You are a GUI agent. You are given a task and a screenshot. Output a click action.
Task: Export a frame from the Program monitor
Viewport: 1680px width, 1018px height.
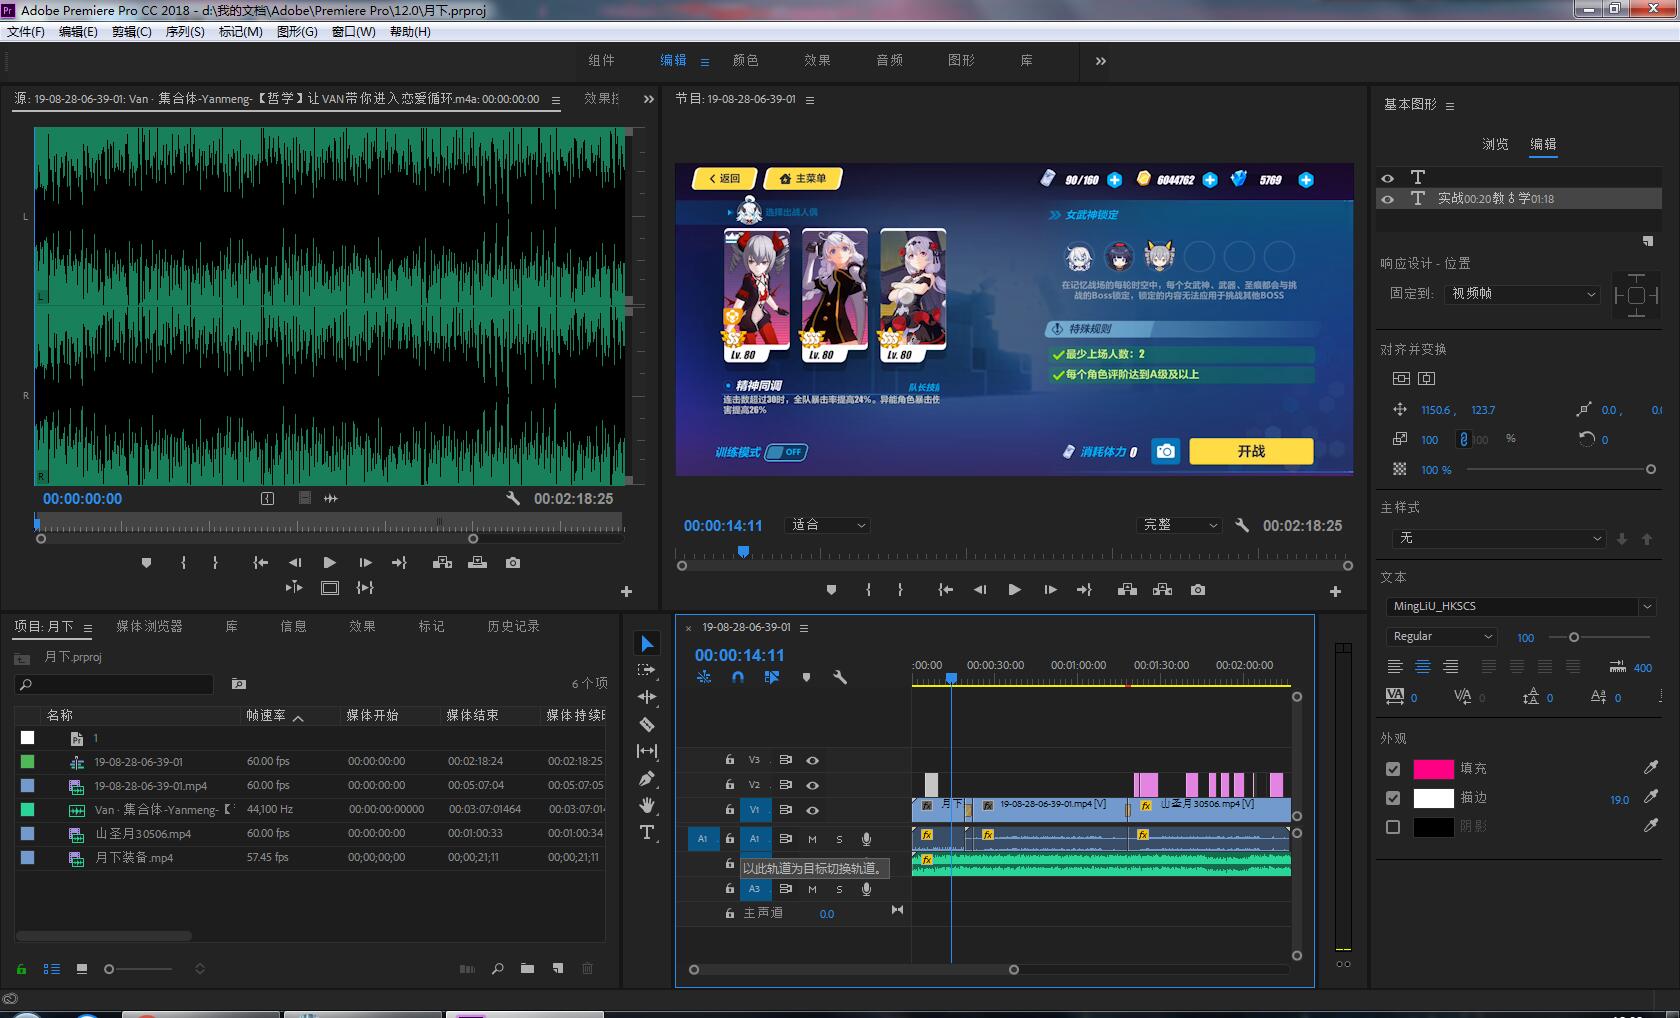pyautogui.click(x=1198, y=590)
